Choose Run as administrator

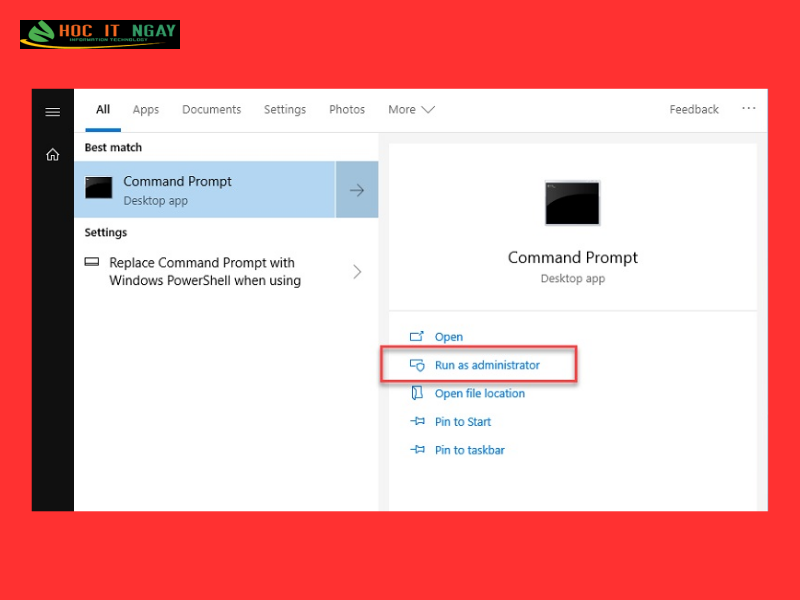point(487,365)
